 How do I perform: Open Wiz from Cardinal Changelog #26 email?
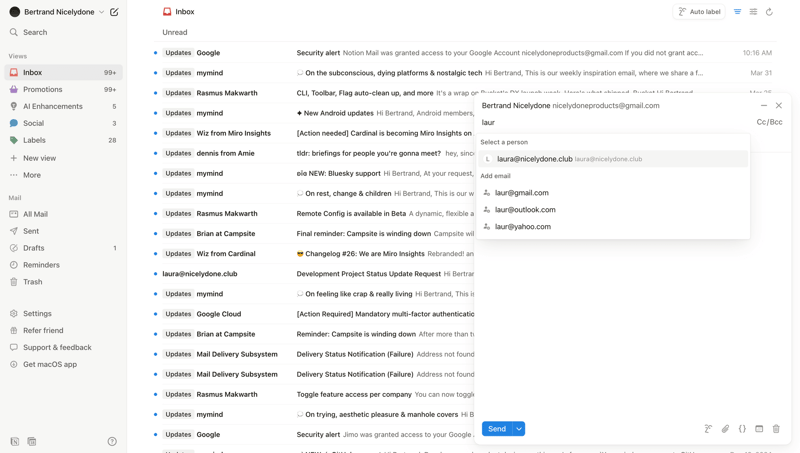(313, 254)
